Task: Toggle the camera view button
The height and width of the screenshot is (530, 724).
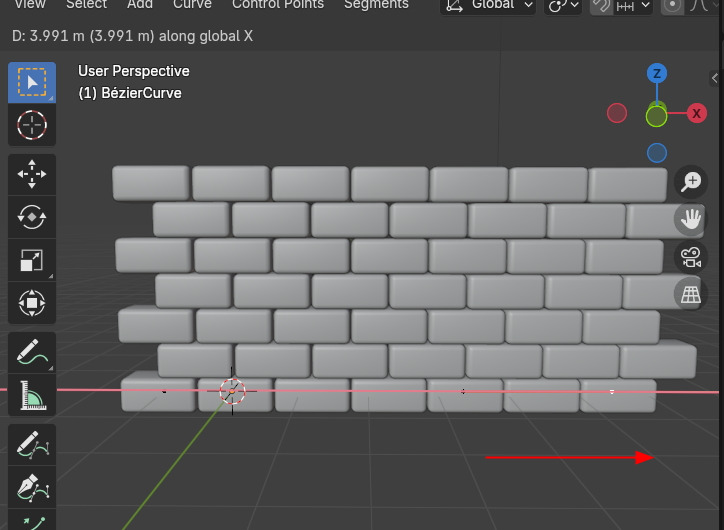Action: click(691, 257)
